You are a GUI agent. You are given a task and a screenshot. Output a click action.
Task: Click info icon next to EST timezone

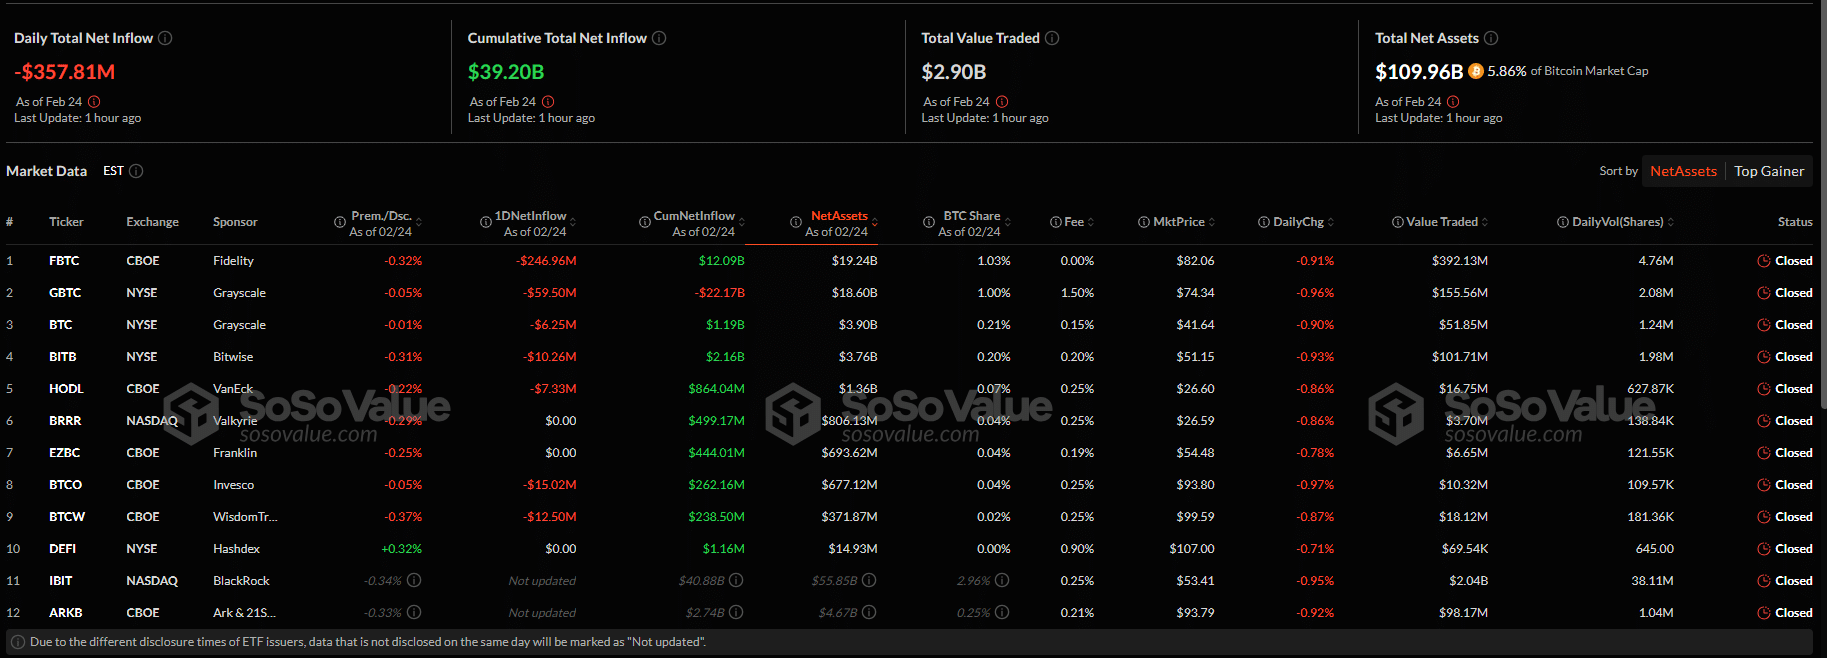pyautogui.click(x=136, y=171)
